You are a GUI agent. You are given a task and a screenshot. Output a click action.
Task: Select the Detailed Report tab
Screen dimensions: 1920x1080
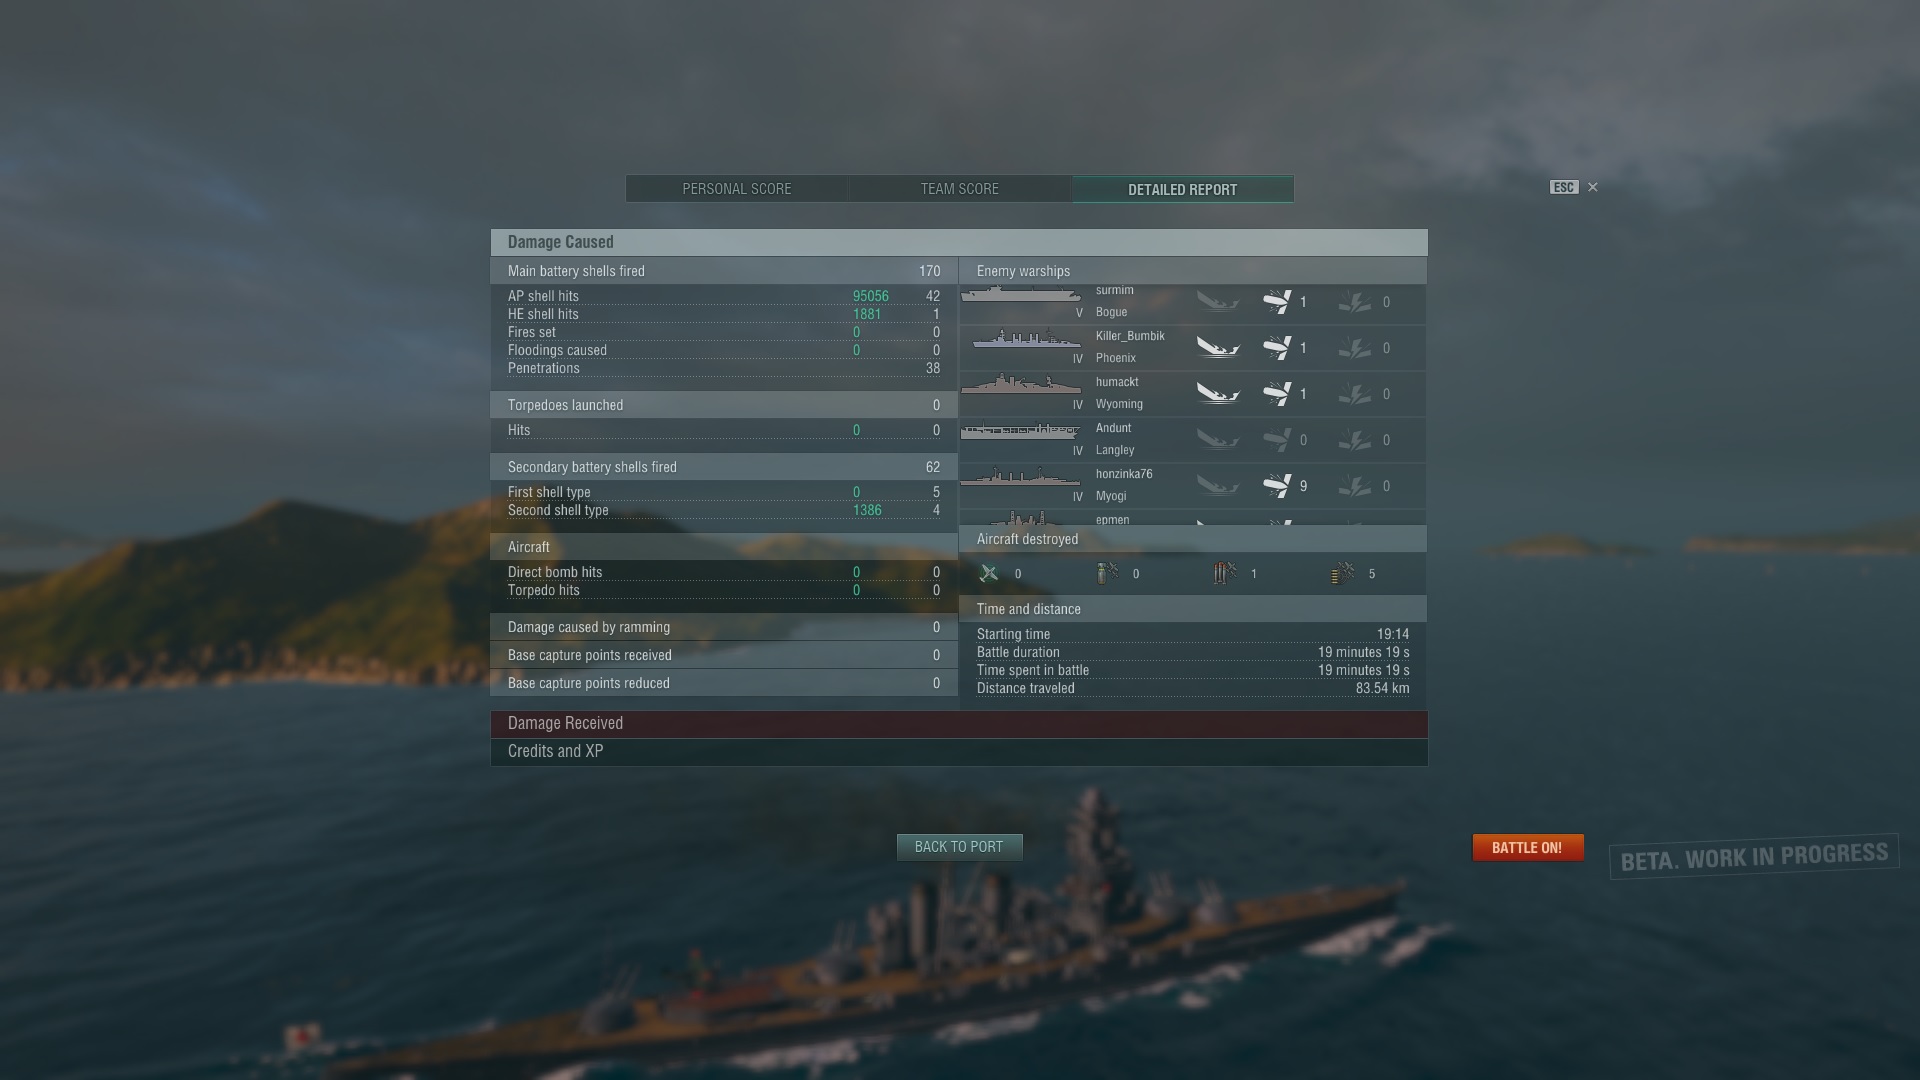[1183, 189]
